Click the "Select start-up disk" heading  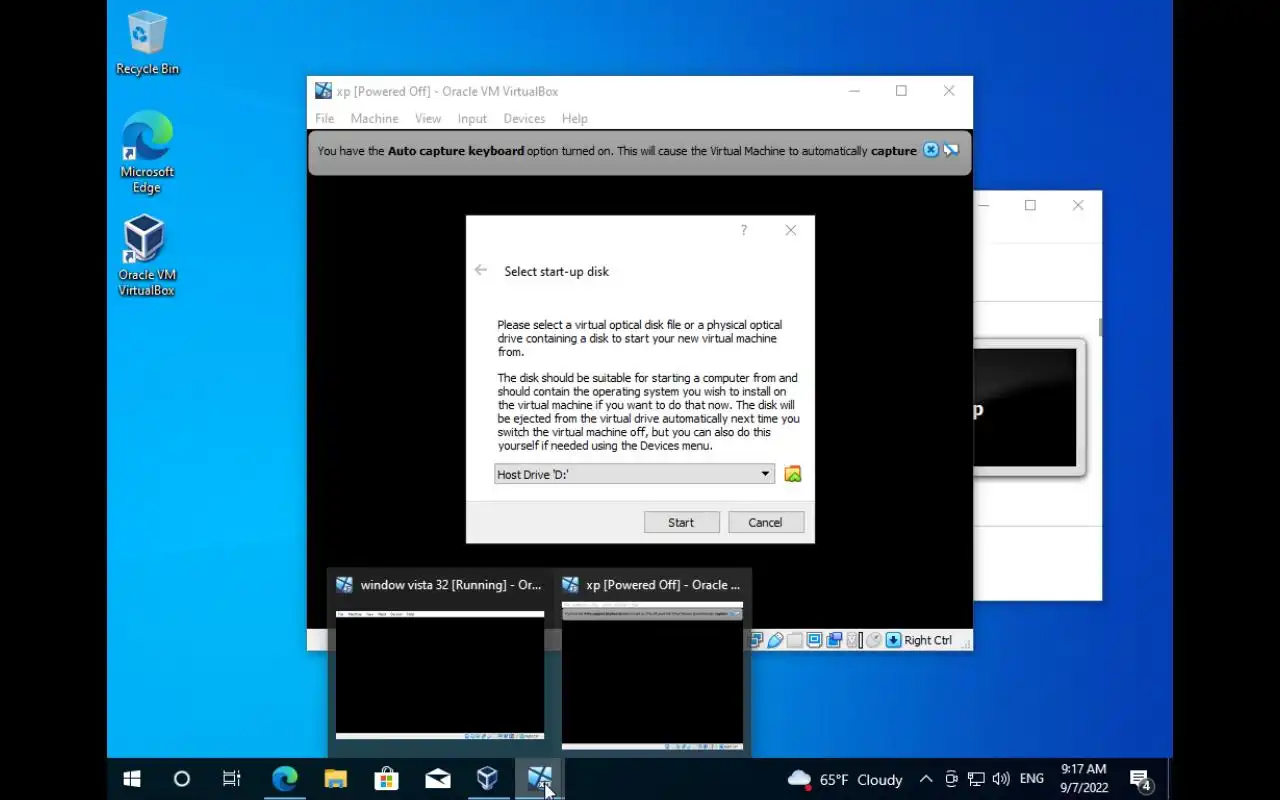(556, 271)
